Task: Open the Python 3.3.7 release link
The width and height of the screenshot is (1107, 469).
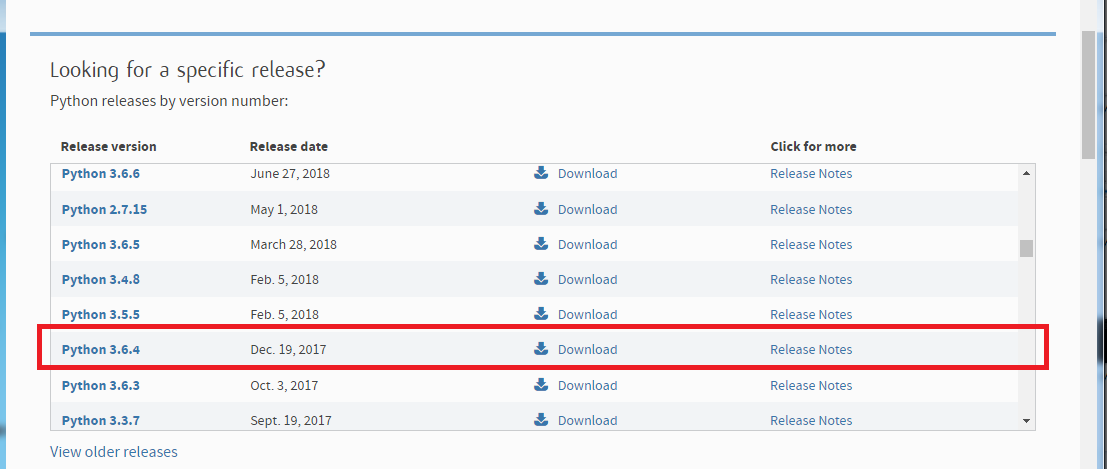Action: [101, 420]
